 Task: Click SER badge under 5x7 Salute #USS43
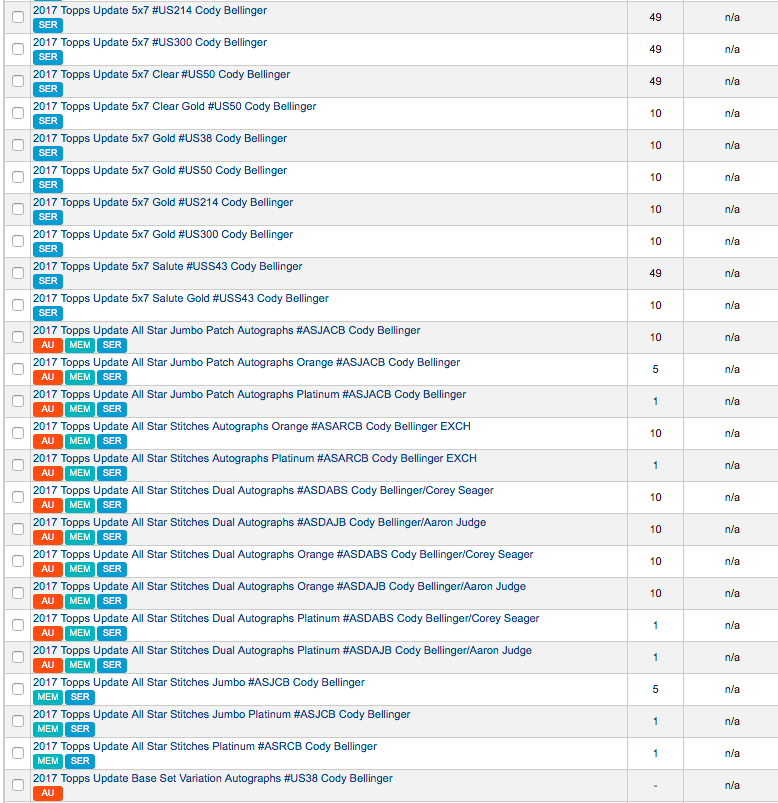pos(48,281)
